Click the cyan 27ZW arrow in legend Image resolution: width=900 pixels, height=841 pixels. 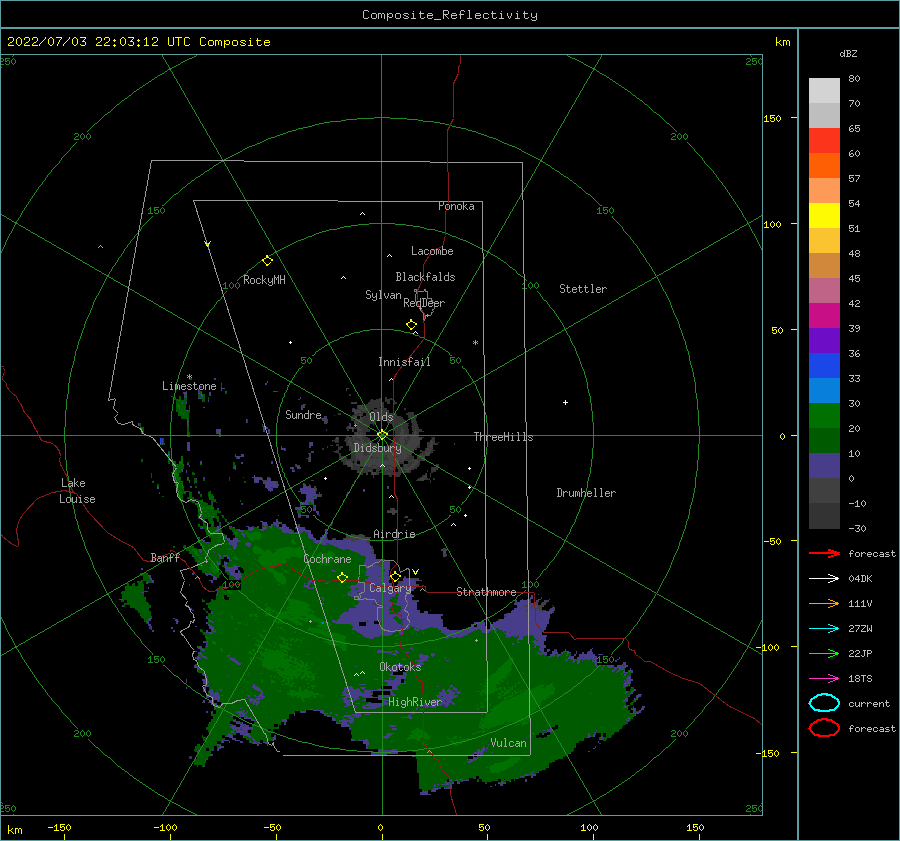click(824, 629)
